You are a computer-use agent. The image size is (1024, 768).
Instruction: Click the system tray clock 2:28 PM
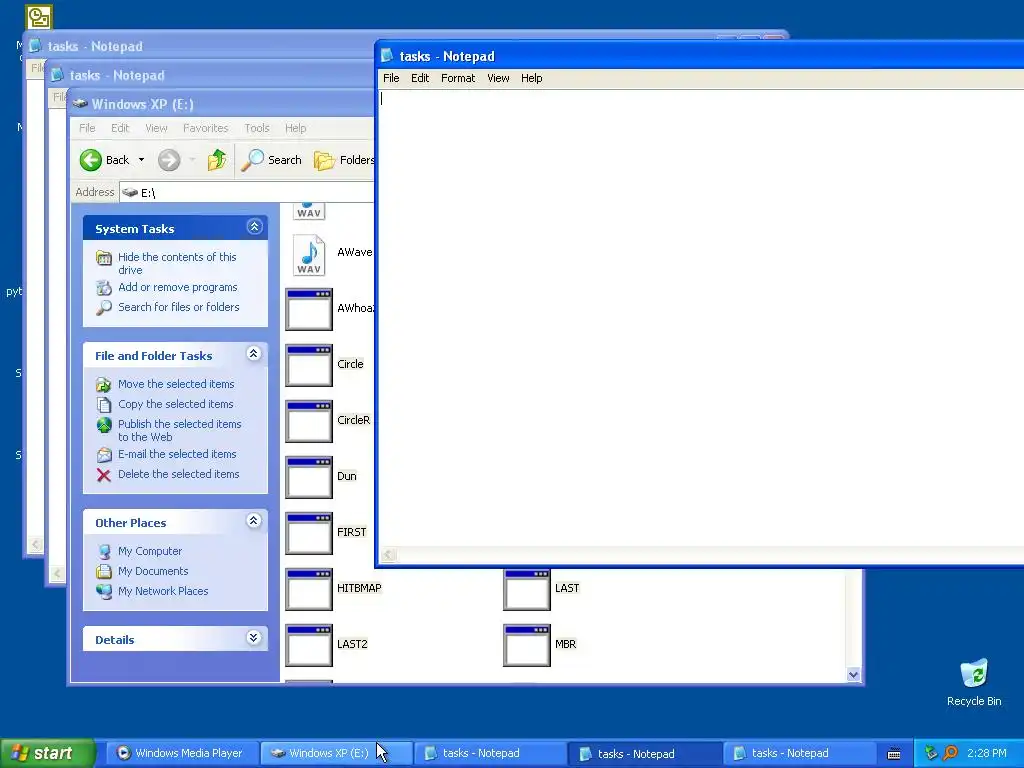tap(987, 753)
